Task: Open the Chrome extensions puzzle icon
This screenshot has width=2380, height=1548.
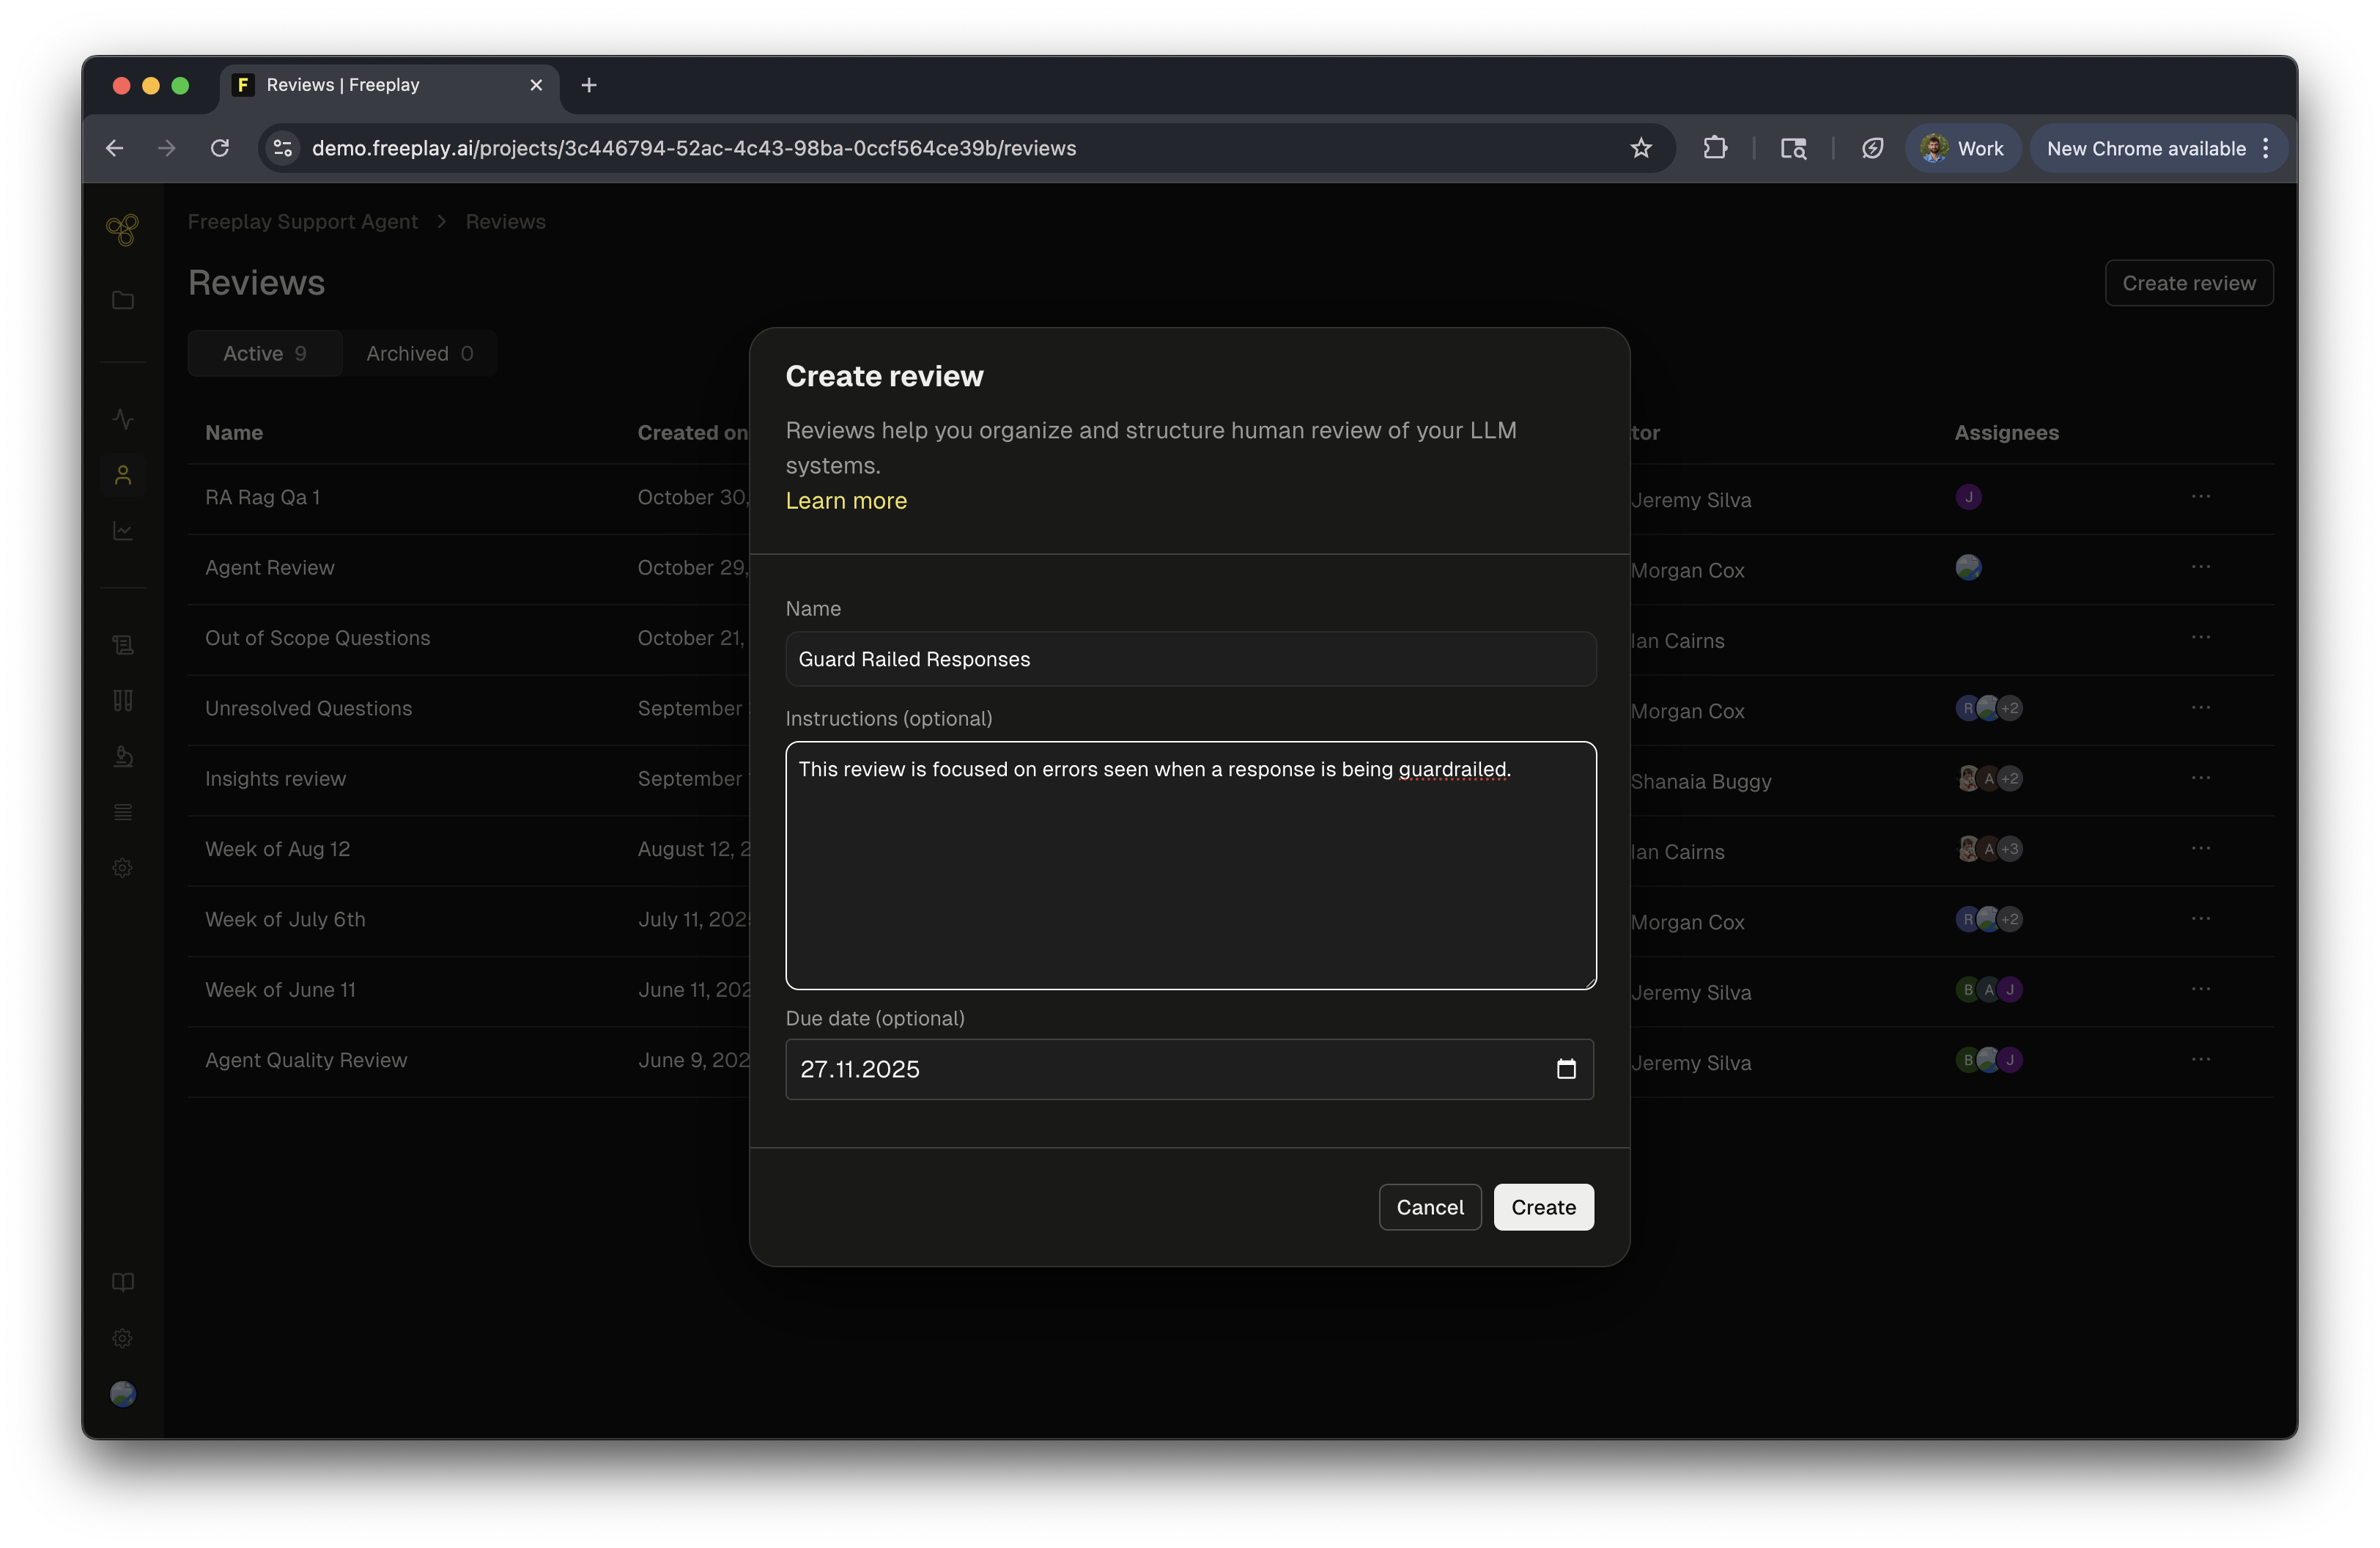Action: pyautogui.click(x=1715, y=148)
